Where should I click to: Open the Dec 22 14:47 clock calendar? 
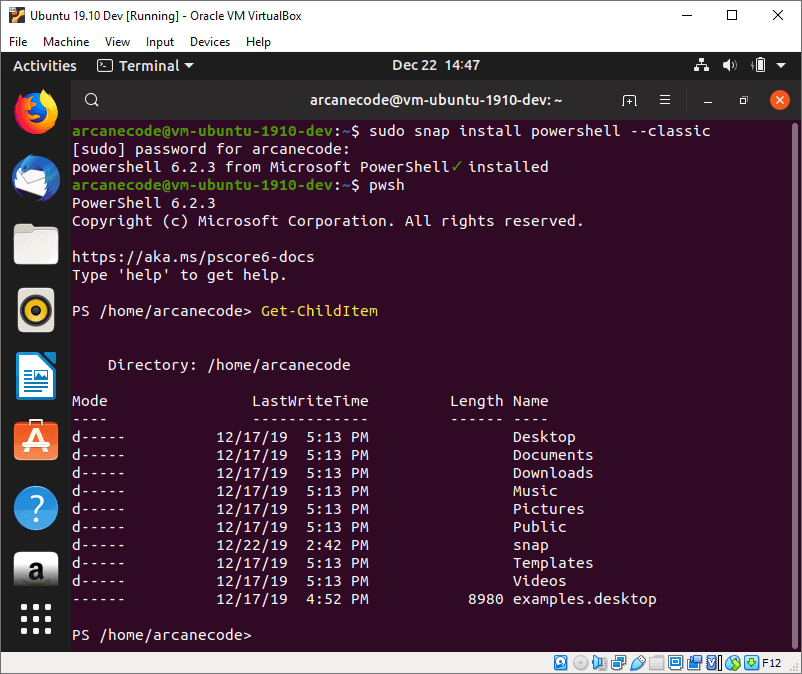click(x=435, y=66)
